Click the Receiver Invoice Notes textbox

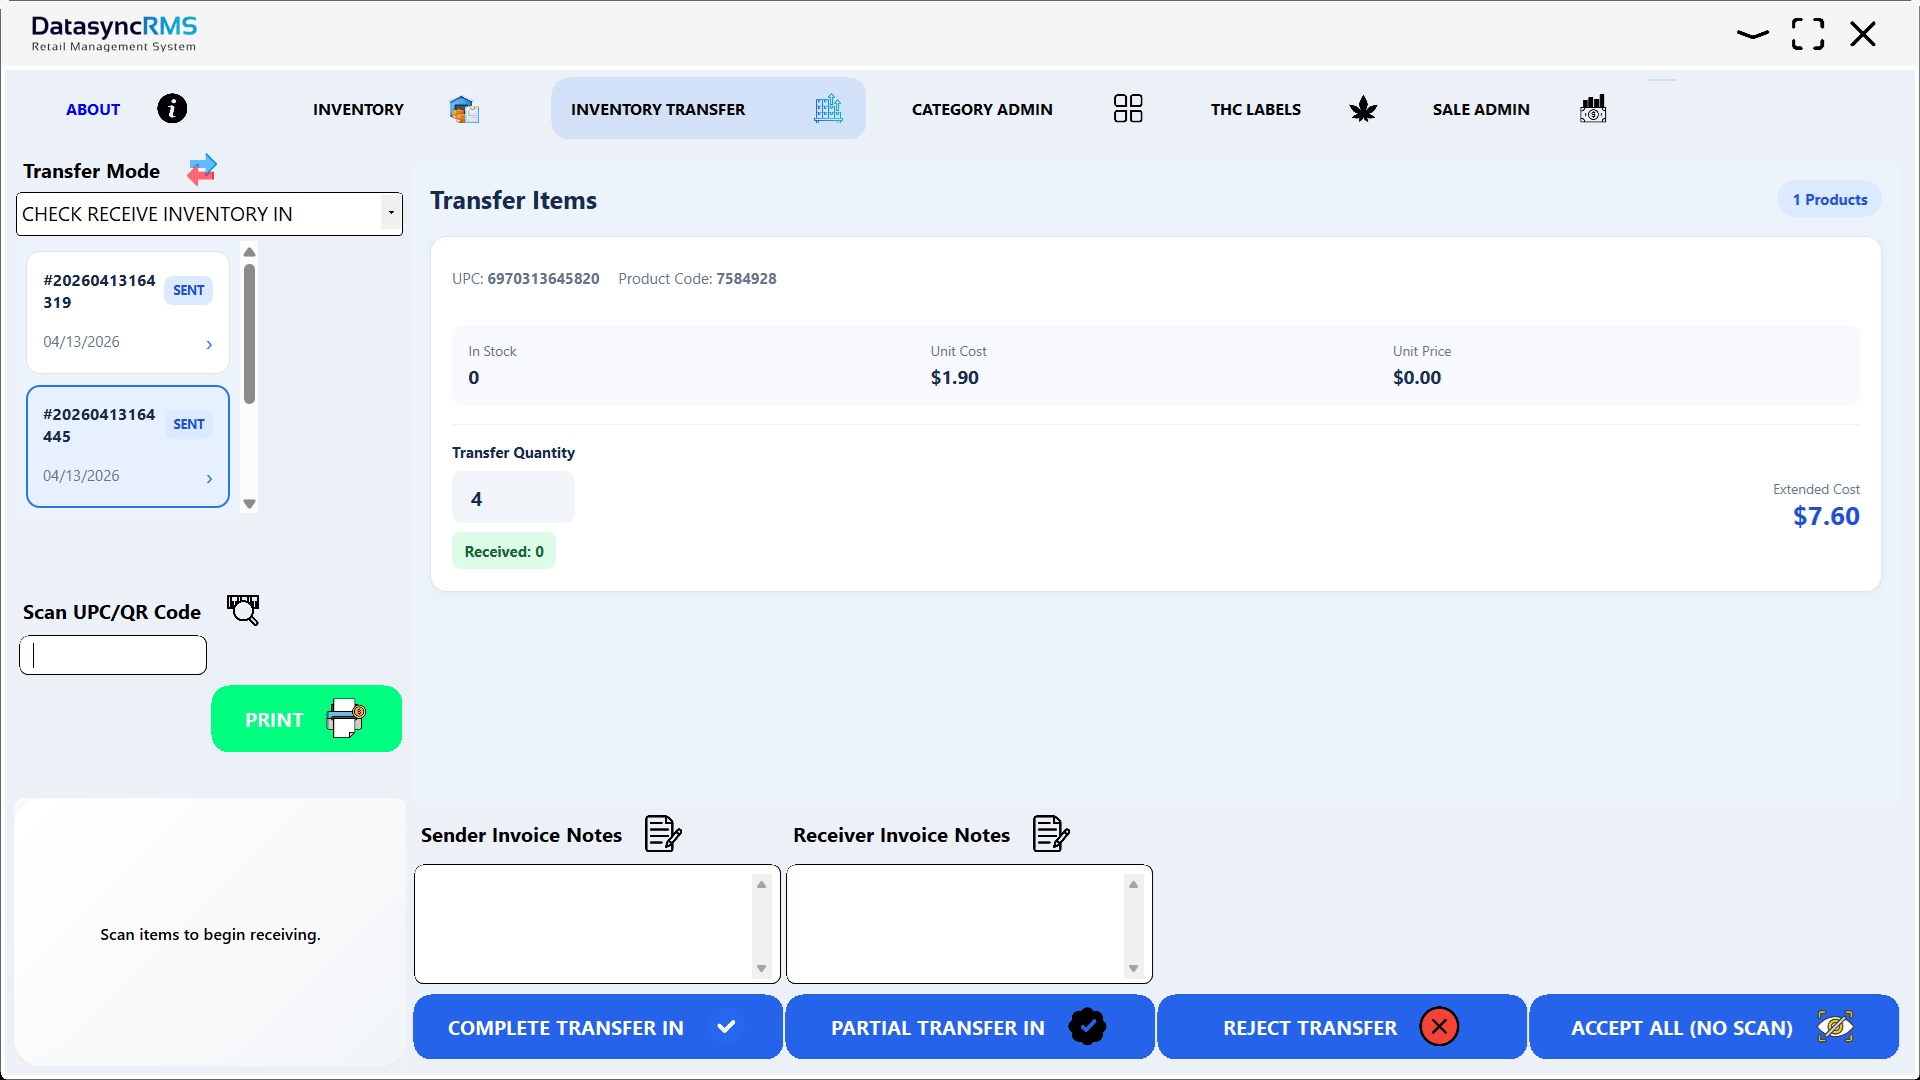click(x=969, y=924)
